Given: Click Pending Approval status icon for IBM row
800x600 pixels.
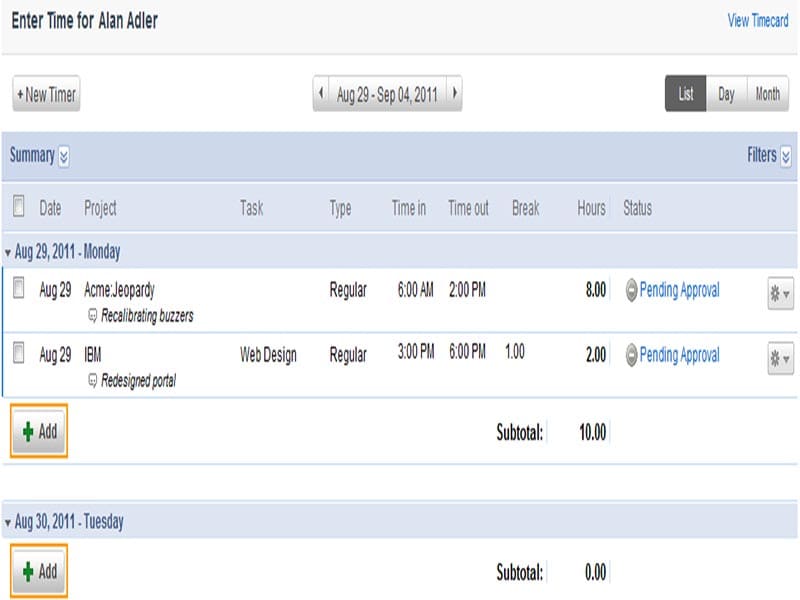Looking at the screenshot, I should (x=631, y=355).
